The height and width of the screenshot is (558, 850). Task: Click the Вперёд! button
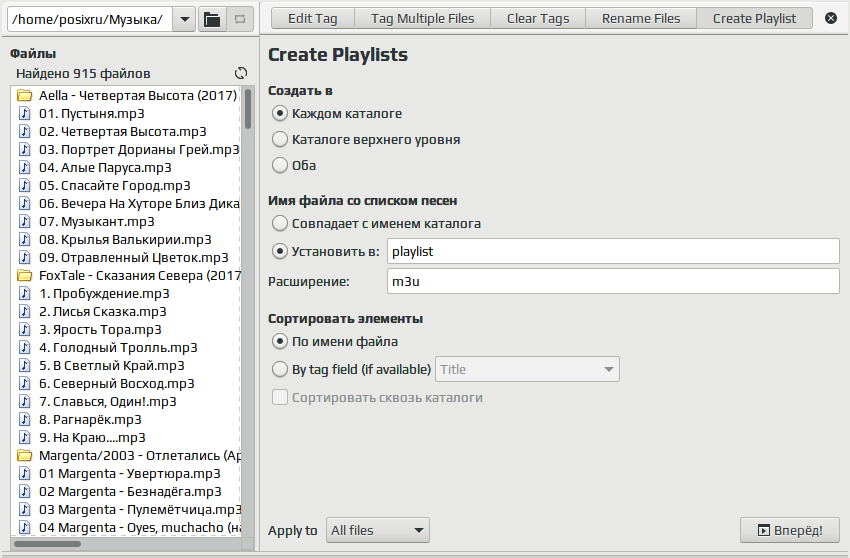(x=790, y=530)
